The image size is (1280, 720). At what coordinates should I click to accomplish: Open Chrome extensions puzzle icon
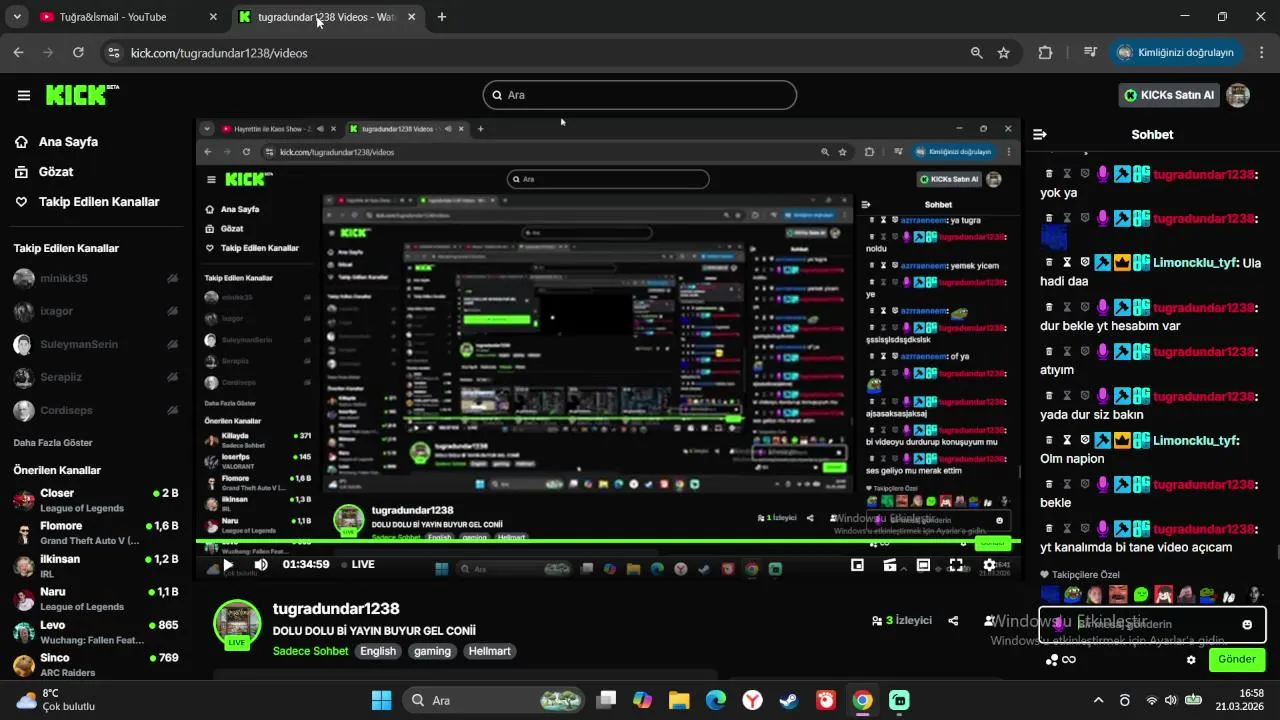tap(1046, 53)
